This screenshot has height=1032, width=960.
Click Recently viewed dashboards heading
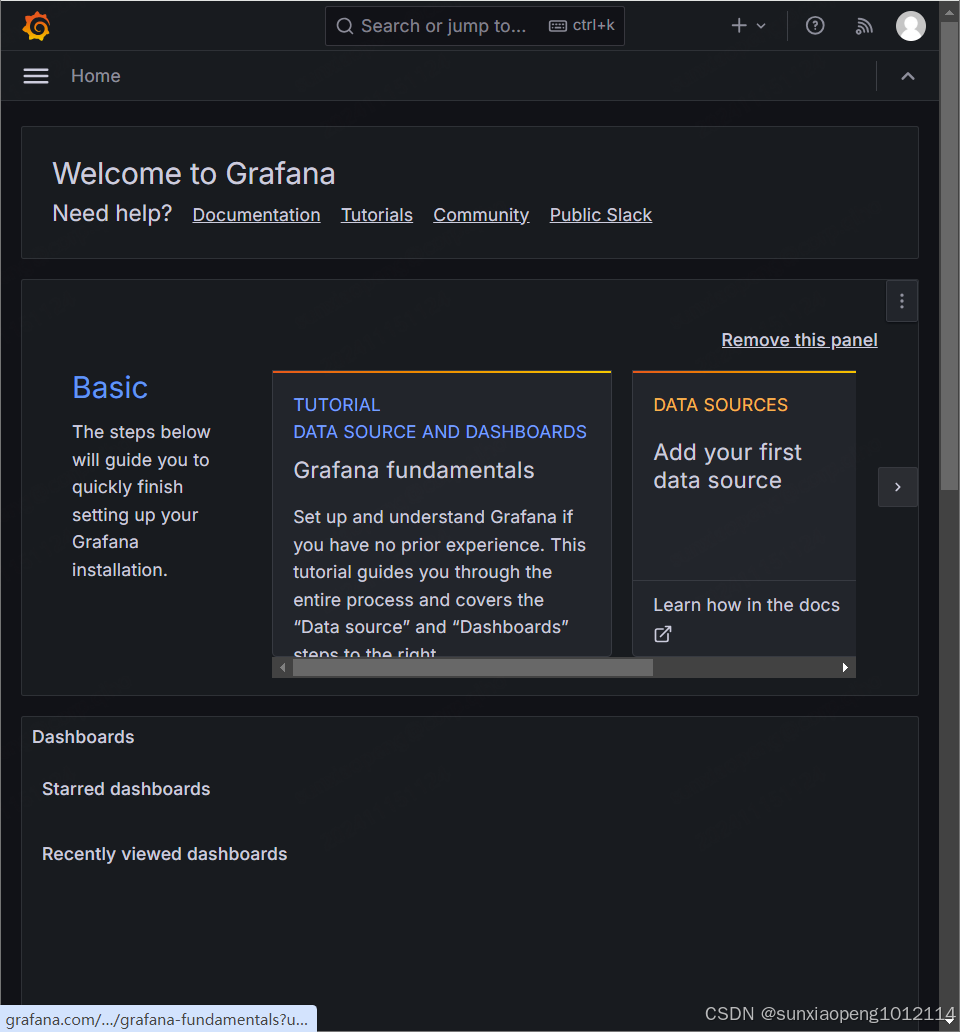[x=164, y=854]
